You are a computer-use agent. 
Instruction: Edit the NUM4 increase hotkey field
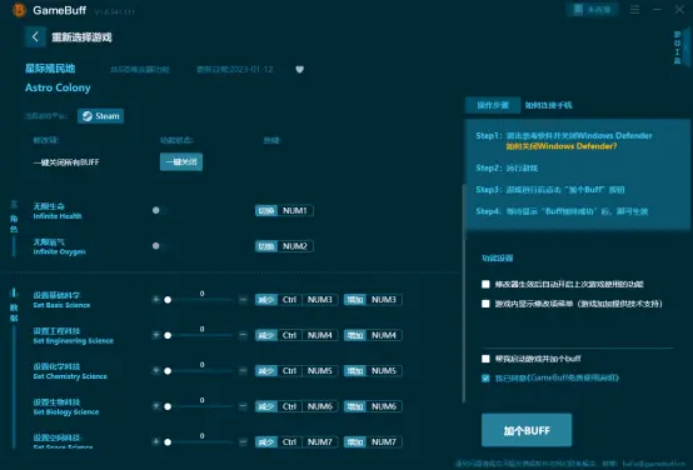pos(384,335)
